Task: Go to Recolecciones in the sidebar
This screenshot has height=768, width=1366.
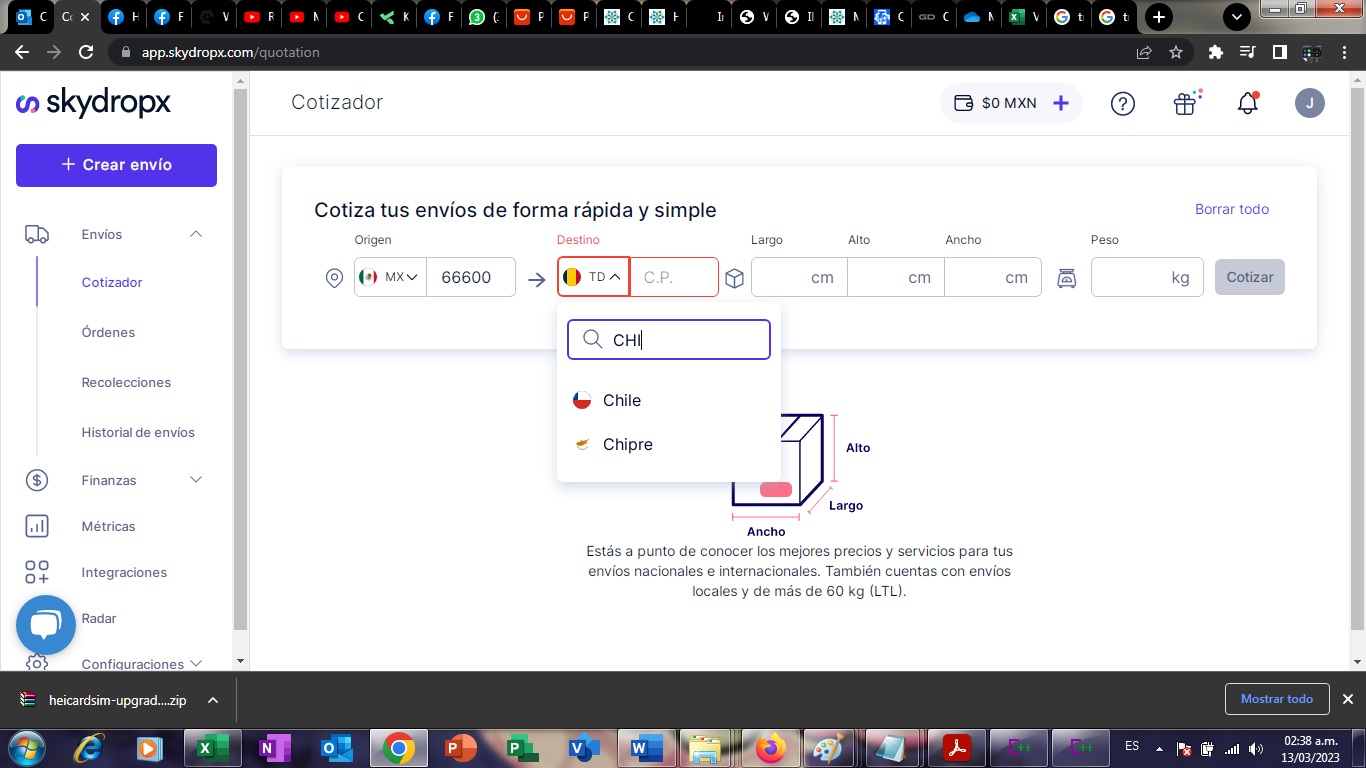Action: (x=126, y=382)
